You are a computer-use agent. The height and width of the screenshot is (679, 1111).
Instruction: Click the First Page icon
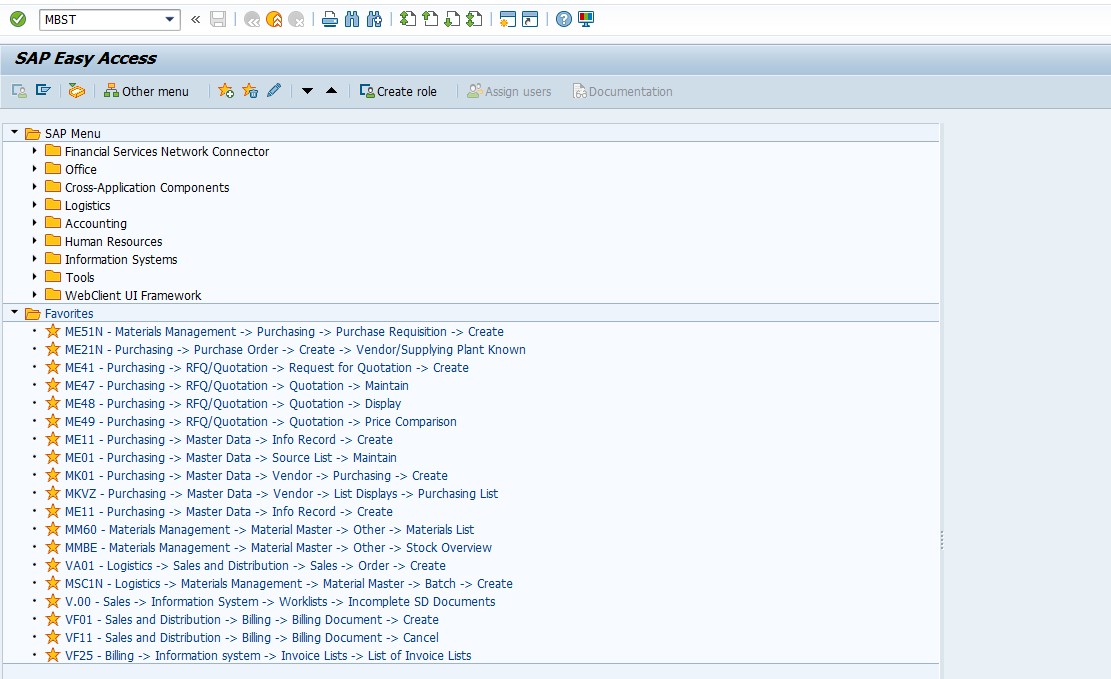pos(407,19)
